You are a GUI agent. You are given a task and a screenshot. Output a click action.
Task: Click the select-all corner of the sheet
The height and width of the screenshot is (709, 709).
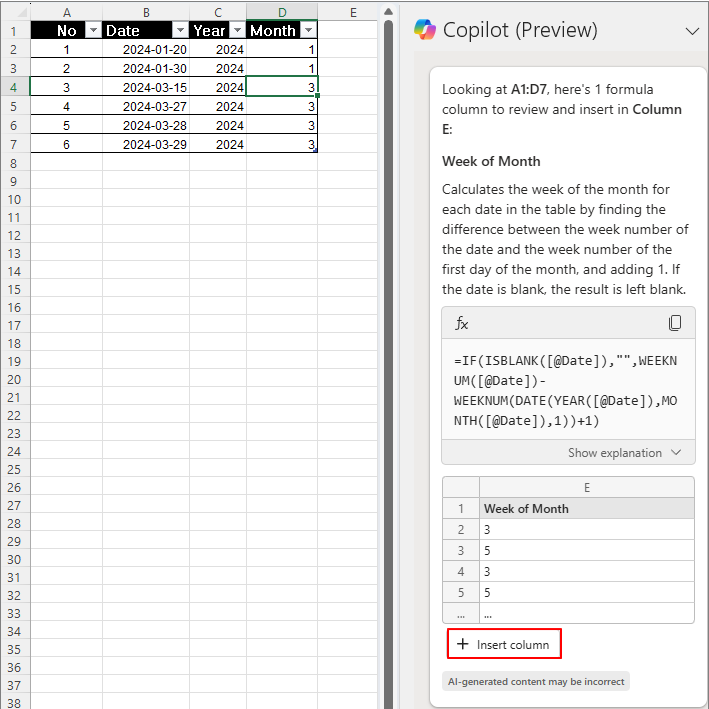[x=15, y=12]
